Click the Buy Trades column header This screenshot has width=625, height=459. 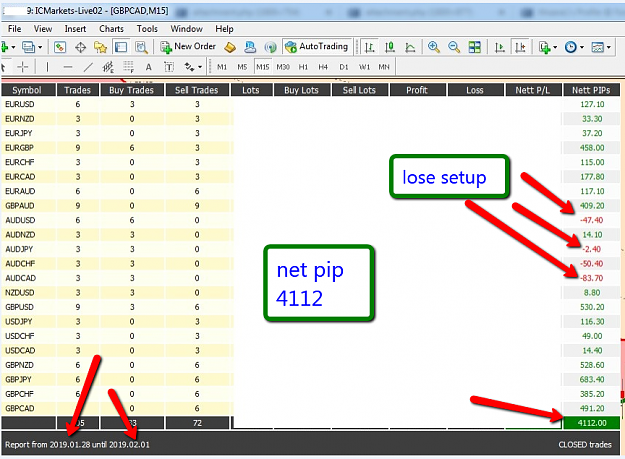132,90
